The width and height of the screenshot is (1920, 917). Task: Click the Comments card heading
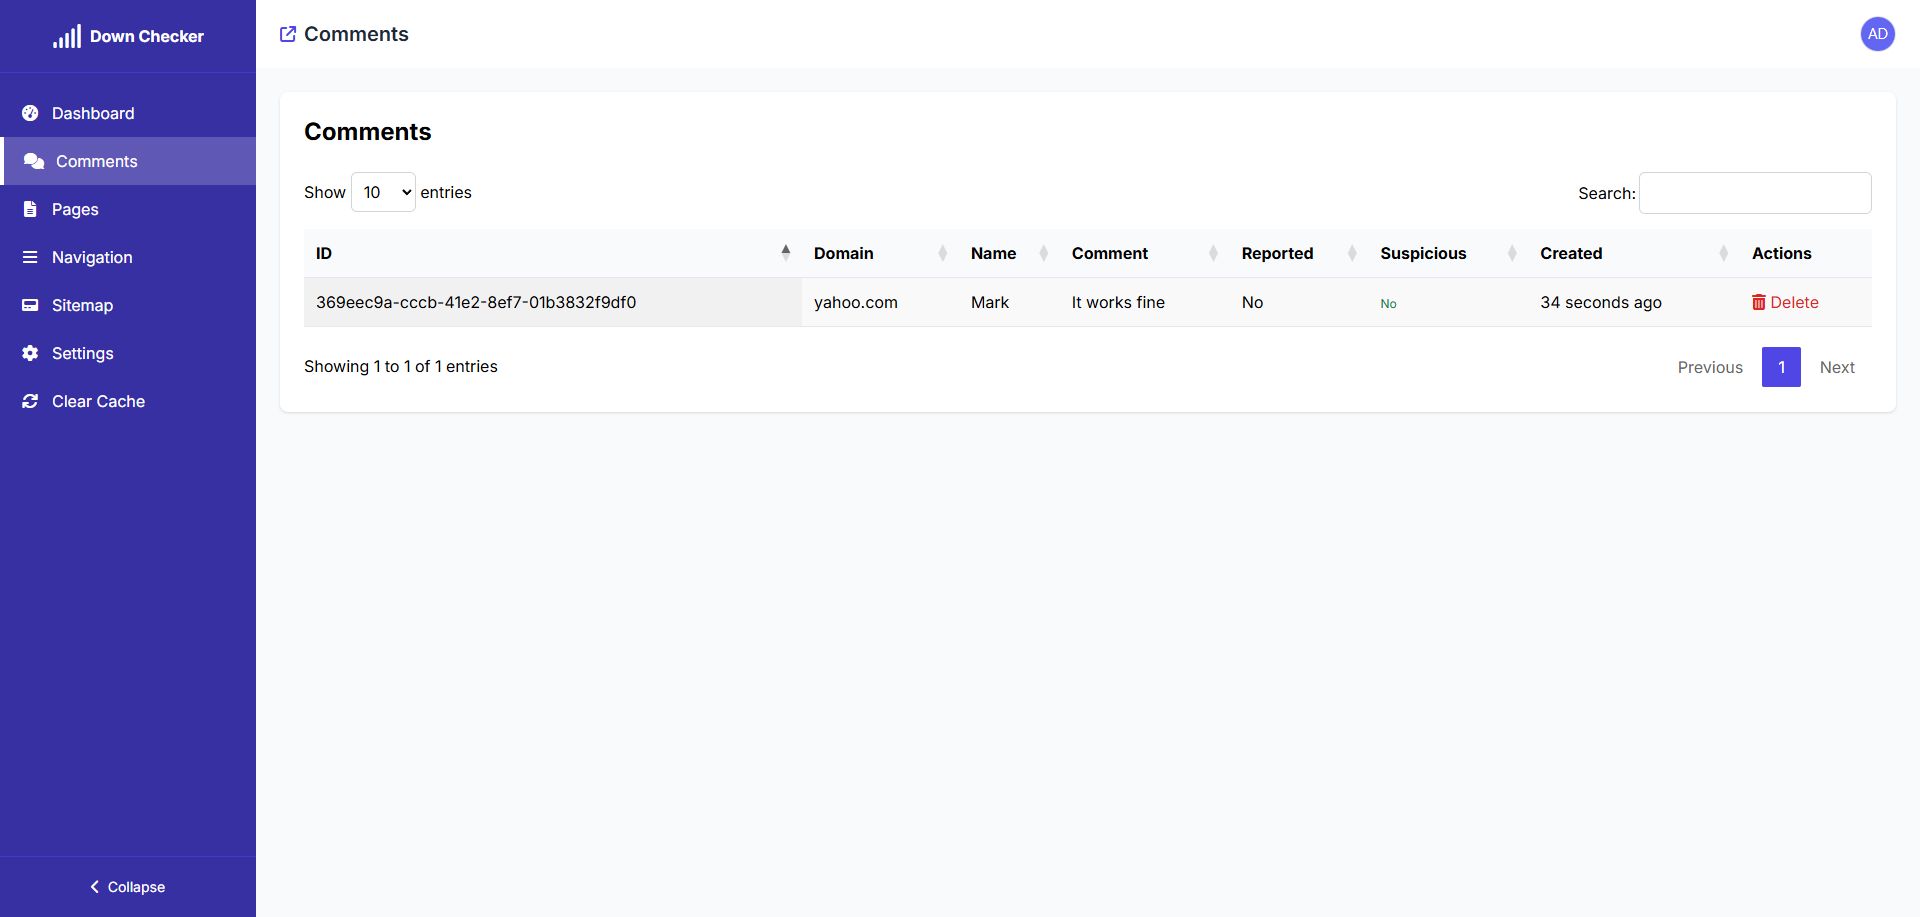pos(368,132)
